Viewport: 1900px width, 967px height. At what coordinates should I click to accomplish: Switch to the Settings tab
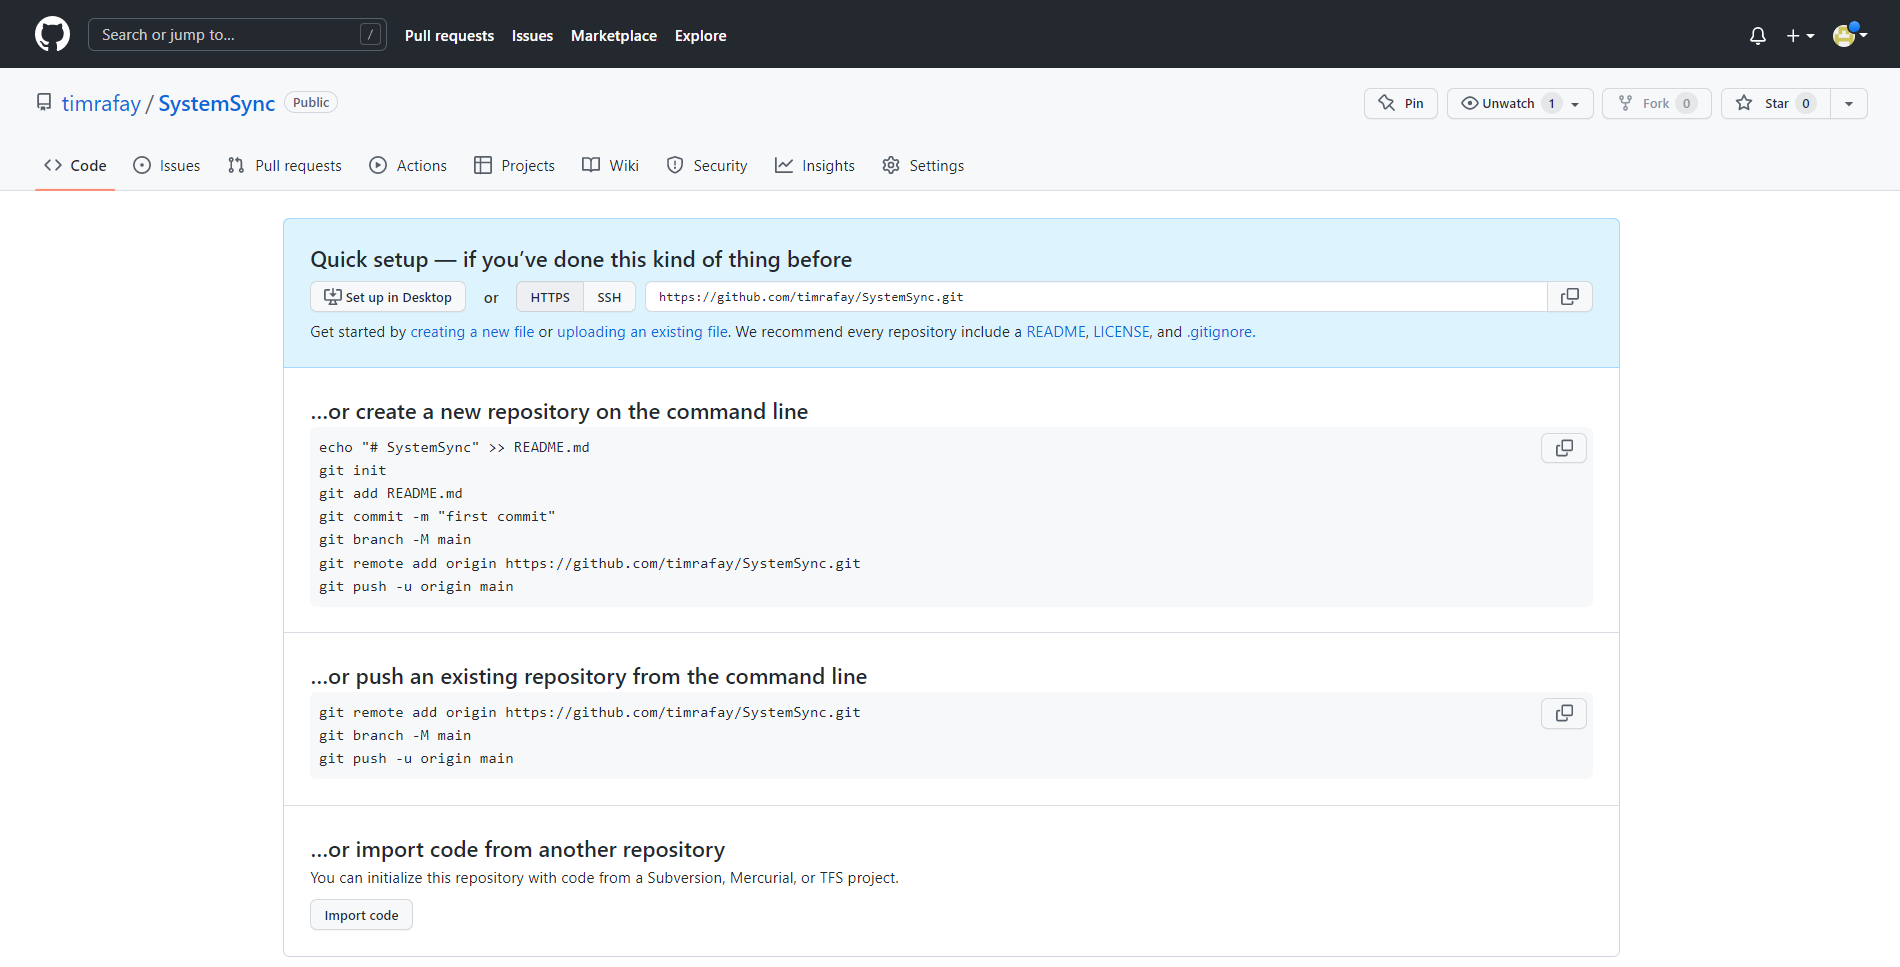923,165
